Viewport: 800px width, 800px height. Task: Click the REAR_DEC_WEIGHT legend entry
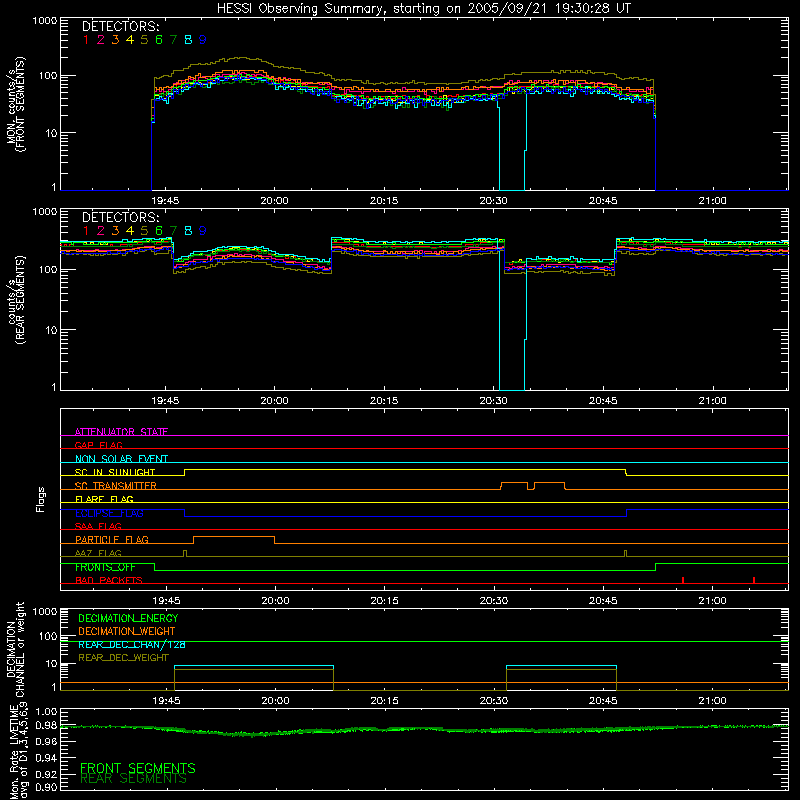pos(123,658)
